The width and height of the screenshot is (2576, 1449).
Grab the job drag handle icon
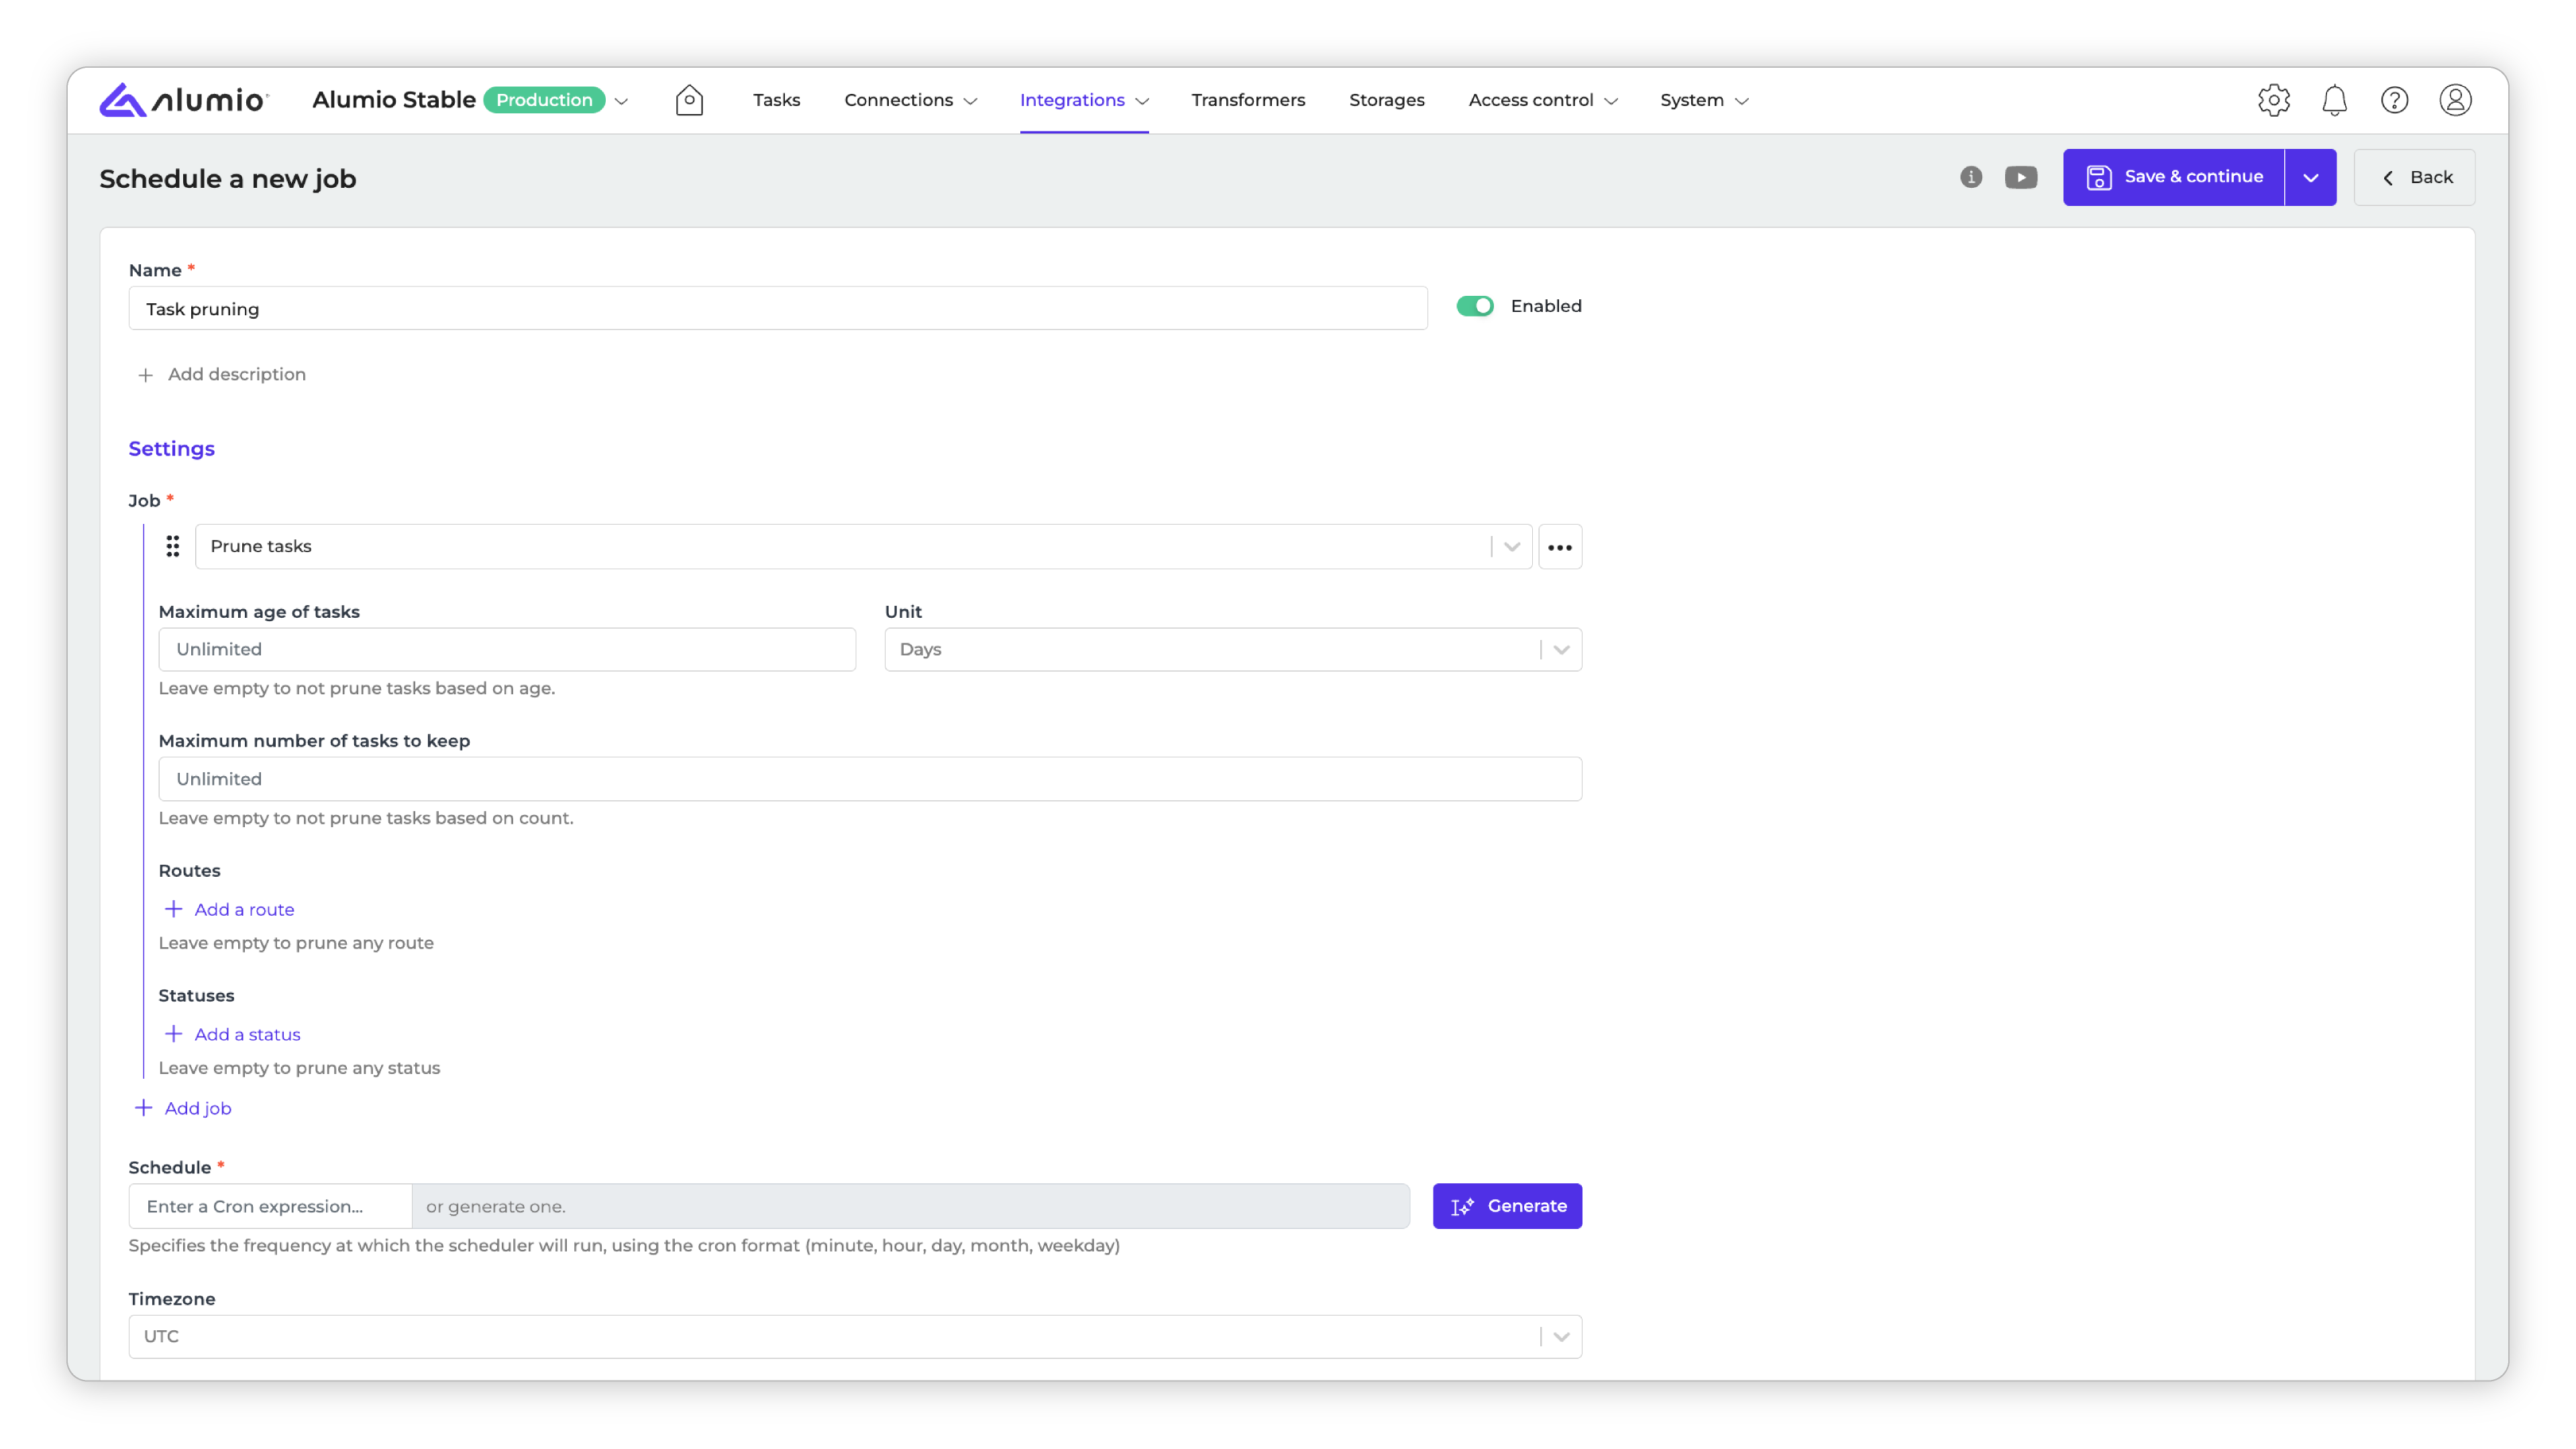173,546
